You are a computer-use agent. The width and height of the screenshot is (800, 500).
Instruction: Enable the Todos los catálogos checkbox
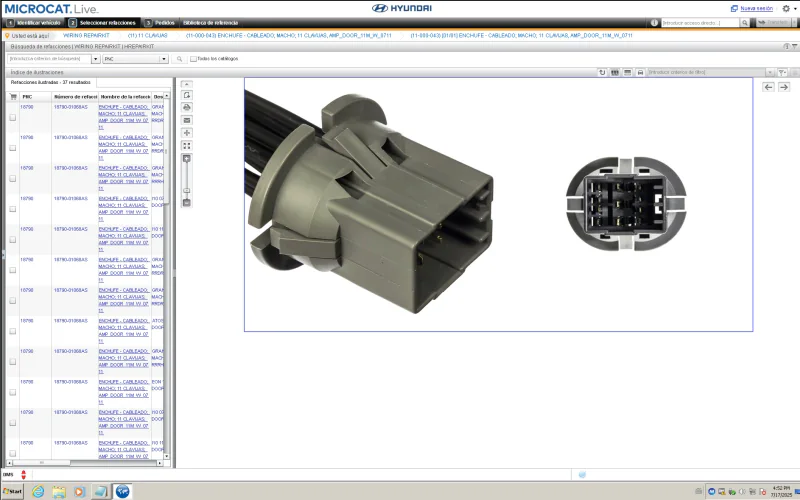coord(193,59)
